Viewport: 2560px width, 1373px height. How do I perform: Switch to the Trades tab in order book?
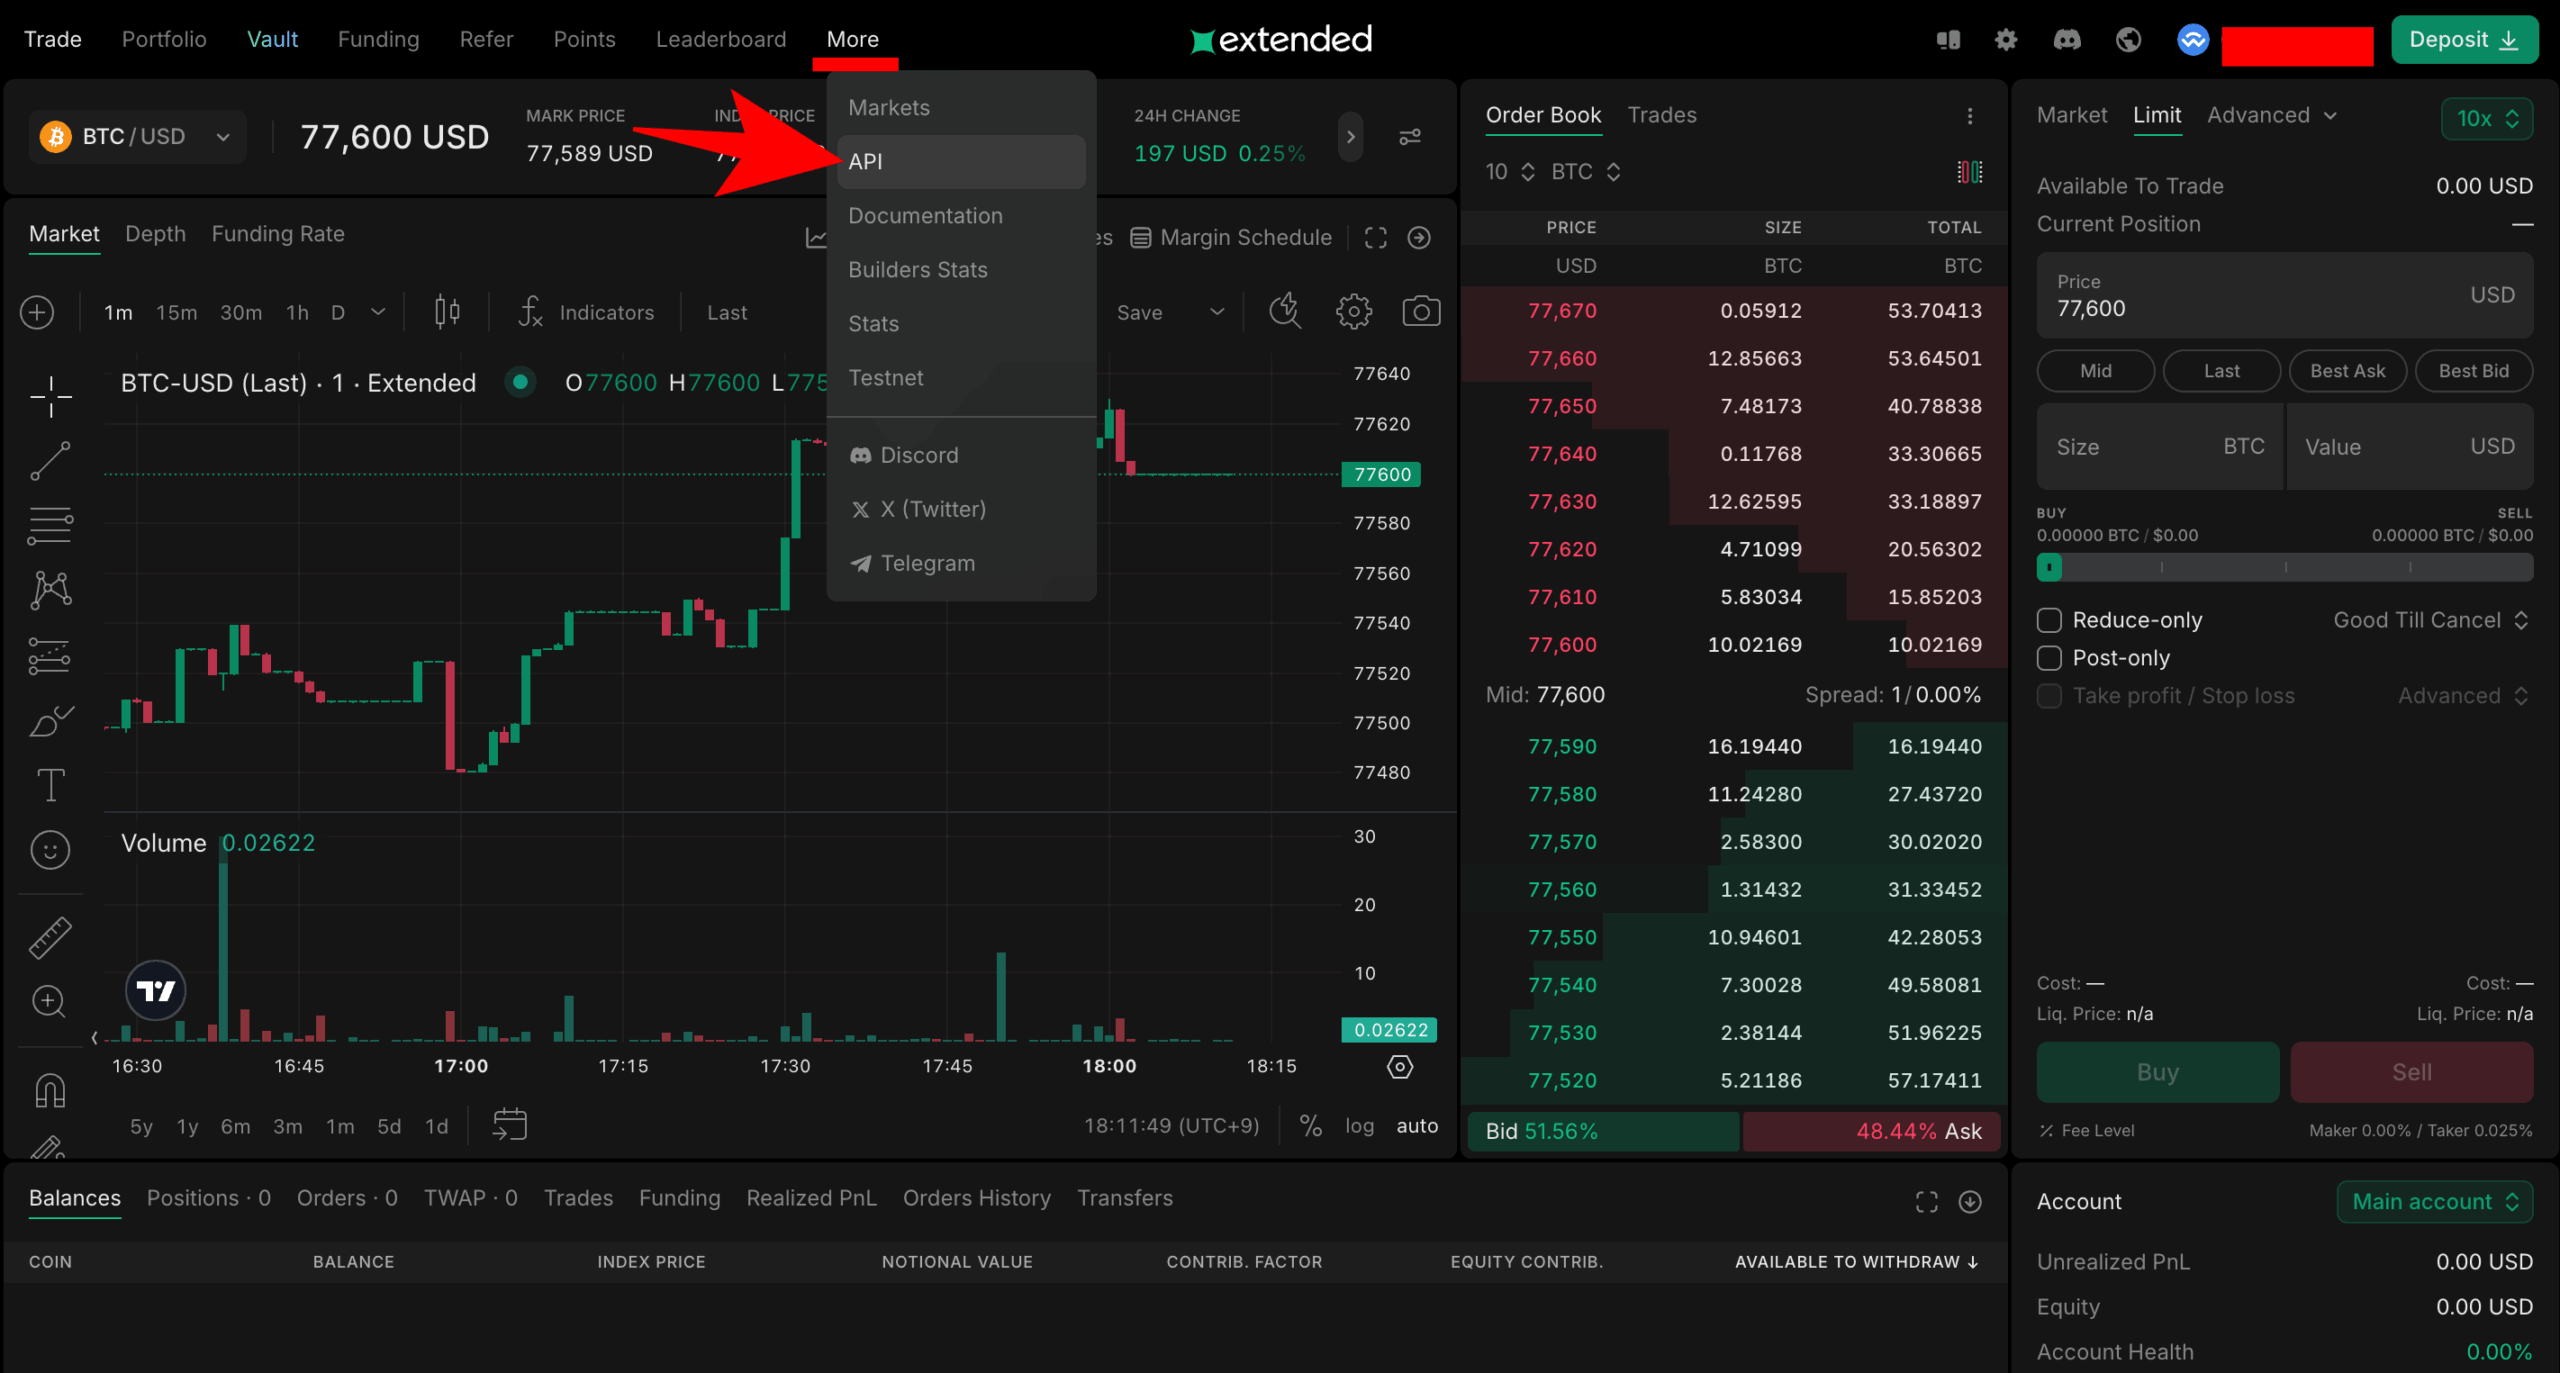[x=1661, y=115]
